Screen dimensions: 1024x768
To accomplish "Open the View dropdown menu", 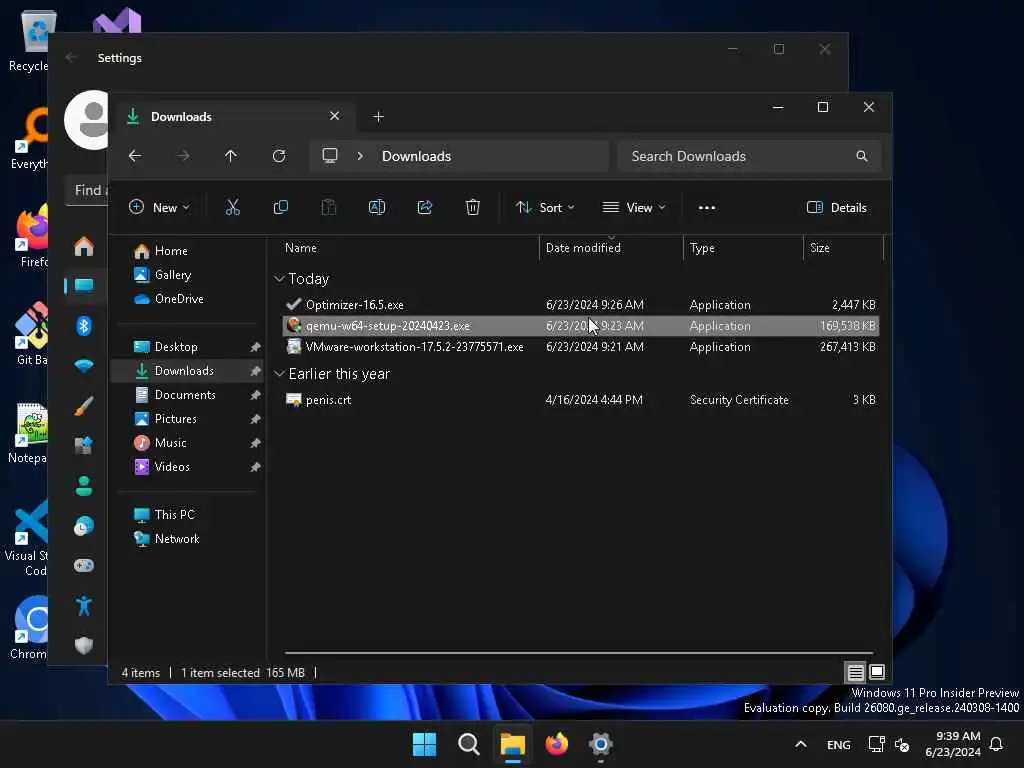I will click(x=633, y=208).
